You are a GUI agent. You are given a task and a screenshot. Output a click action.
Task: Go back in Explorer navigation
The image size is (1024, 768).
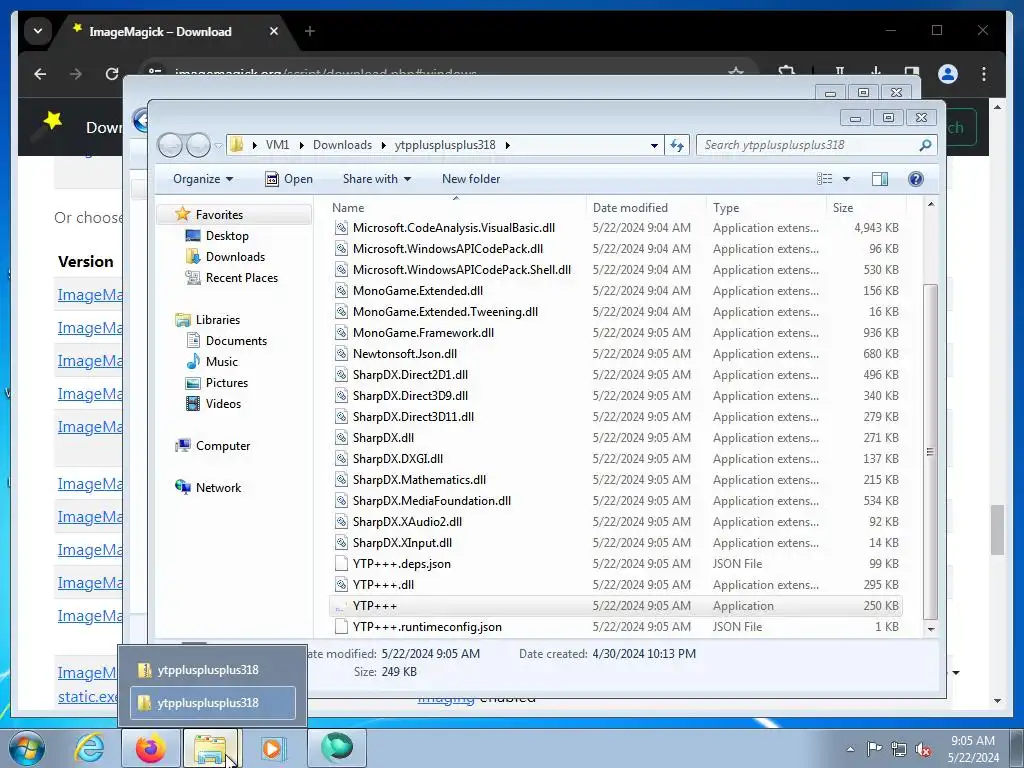click(x=170, y=145)
